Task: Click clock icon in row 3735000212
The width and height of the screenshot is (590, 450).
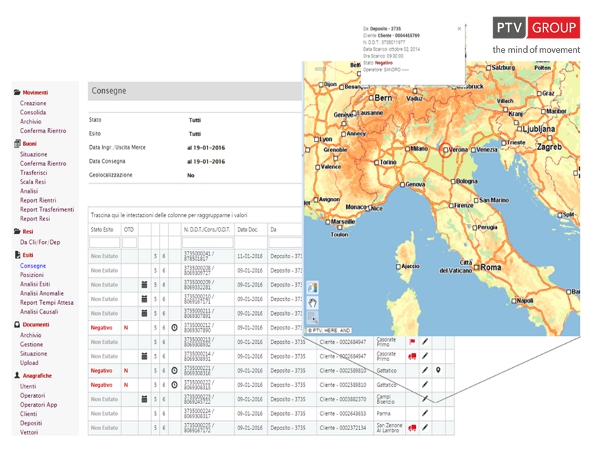Action: pos(174,328)
